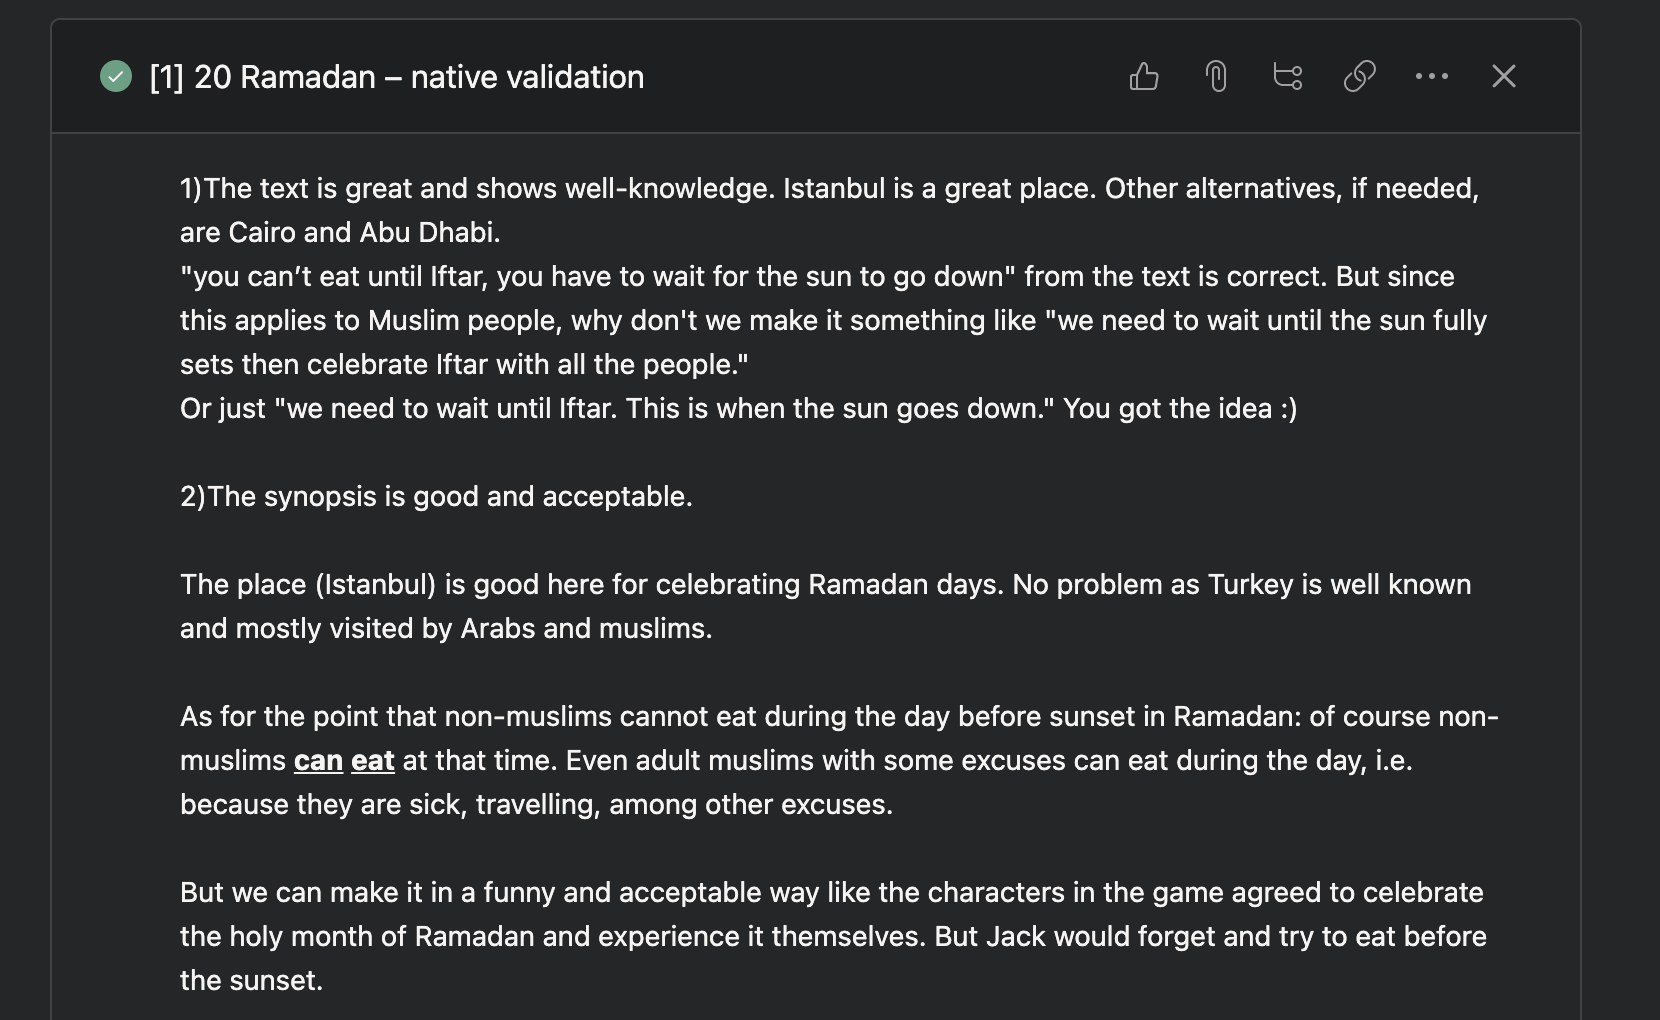Image resolution: width=1660 pixels, height=1020 pixels.
Task: Copy link using the chain icon
Action: pyautogui.click(x=1360, y=76)
